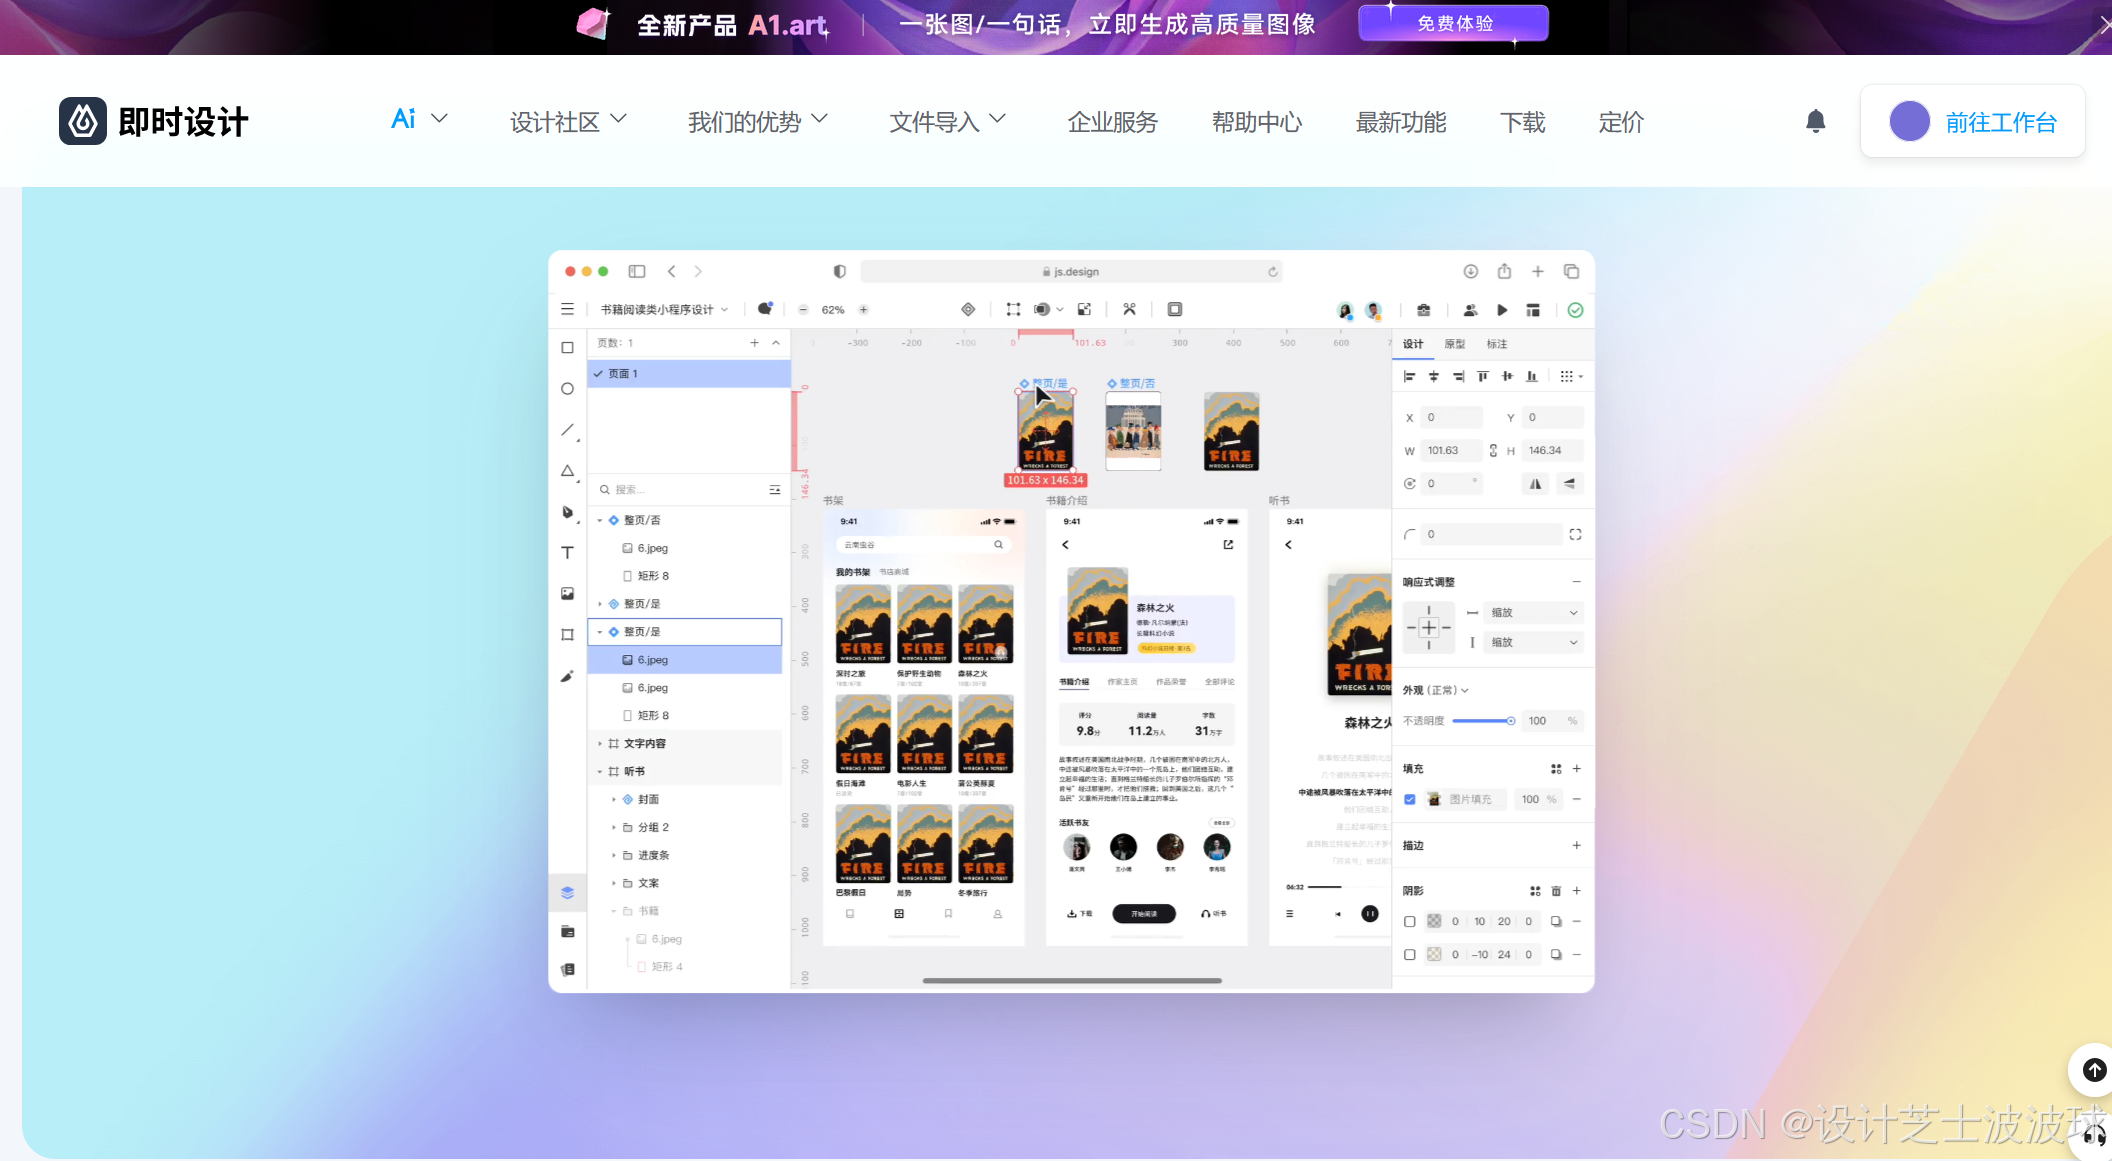Viewport: 2112px width, 1161px height.
Task: Enable the second shadow checkbox
Action: pos(1410,954)
